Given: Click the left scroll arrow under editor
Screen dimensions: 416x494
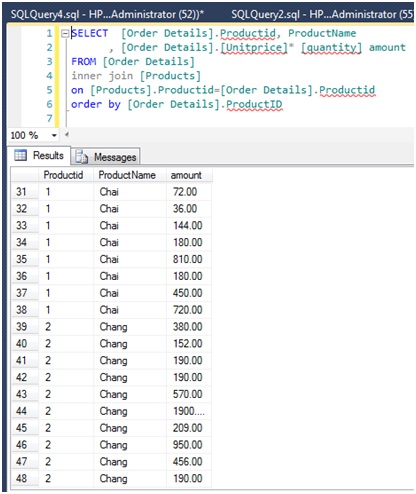Looking at the screenshot, I should [67, 135].
